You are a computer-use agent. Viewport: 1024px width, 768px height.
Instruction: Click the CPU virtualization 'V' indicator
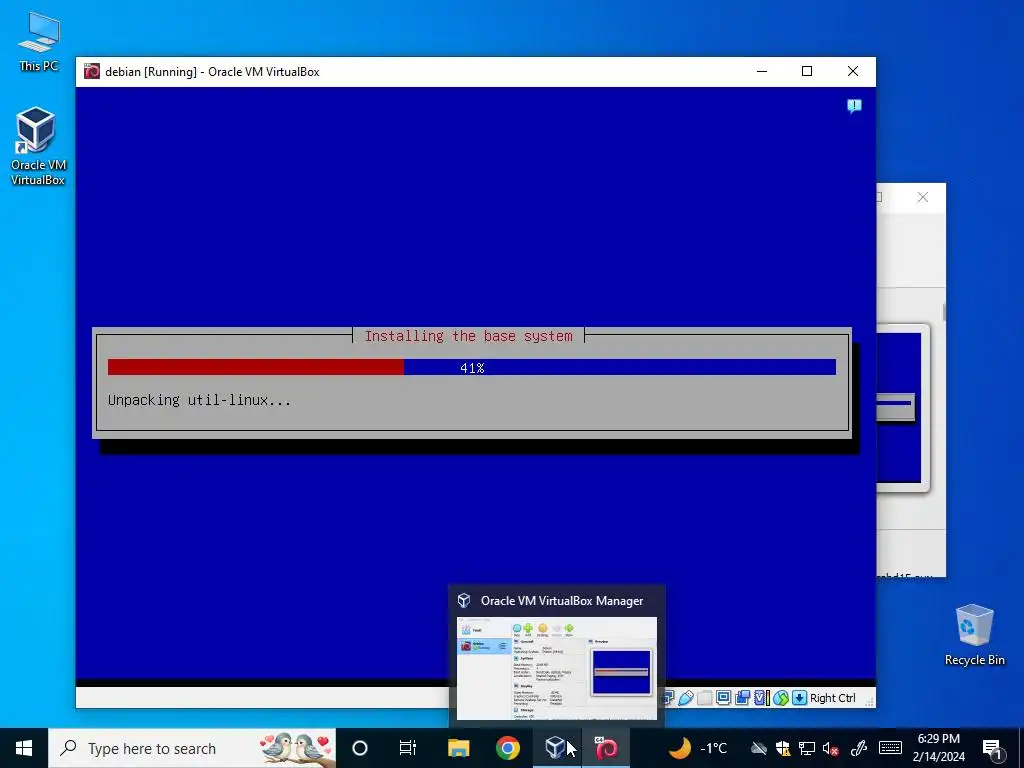pyautogui.click(x=761, y=698)
